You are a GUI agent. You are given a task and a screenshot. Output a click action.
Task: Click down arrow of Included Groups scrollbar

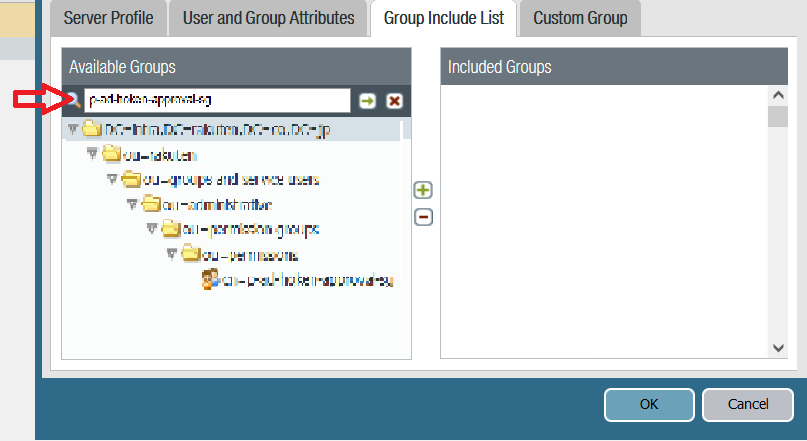[778, 348]
